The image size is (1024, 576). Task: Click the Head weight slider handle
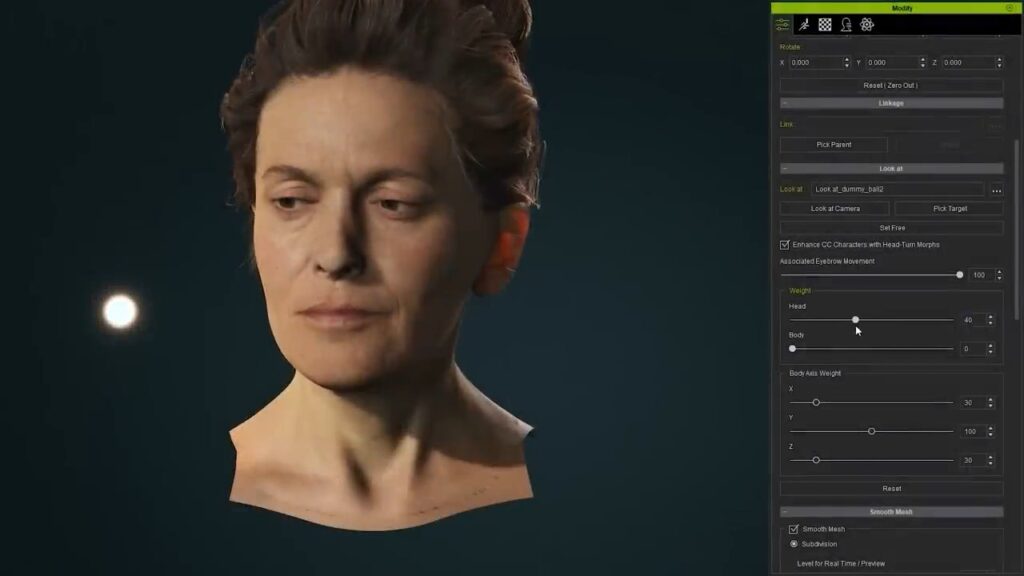pyautogui.click(x=855, y=320)
